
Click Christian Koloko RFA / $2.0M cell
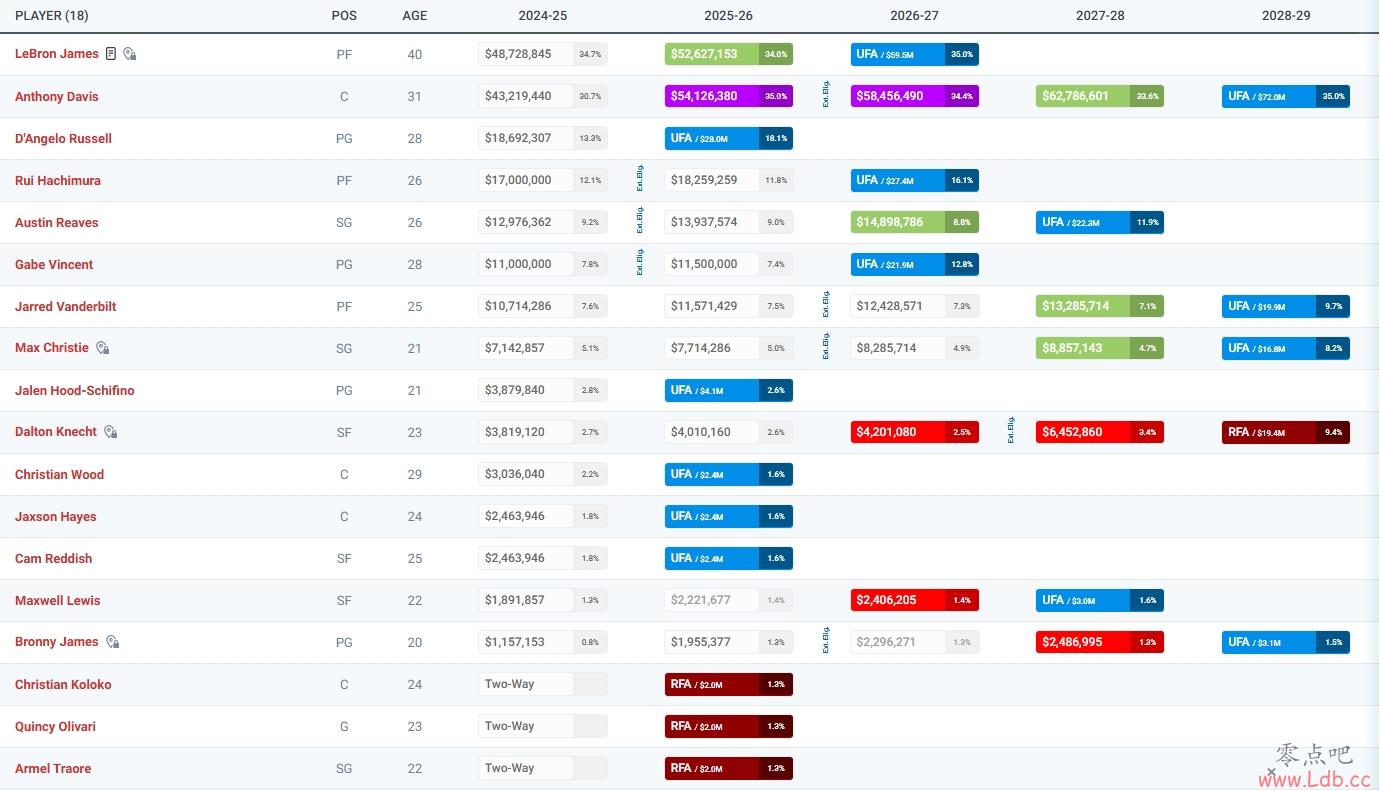(729, 684)
